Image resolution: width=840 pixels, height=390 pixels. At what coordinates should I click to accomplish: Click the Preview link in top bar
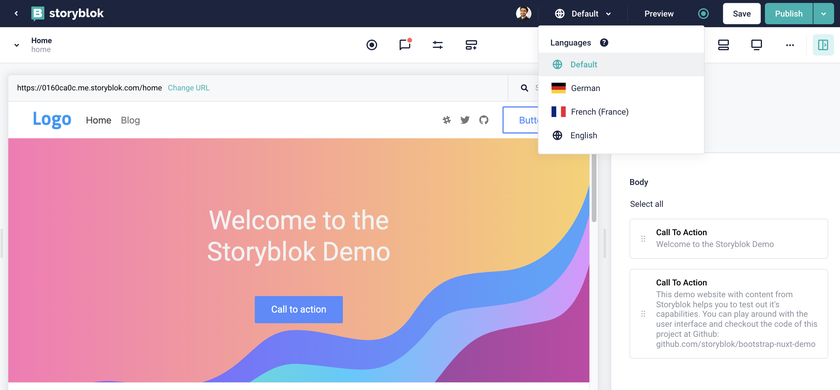click(659, 14)
